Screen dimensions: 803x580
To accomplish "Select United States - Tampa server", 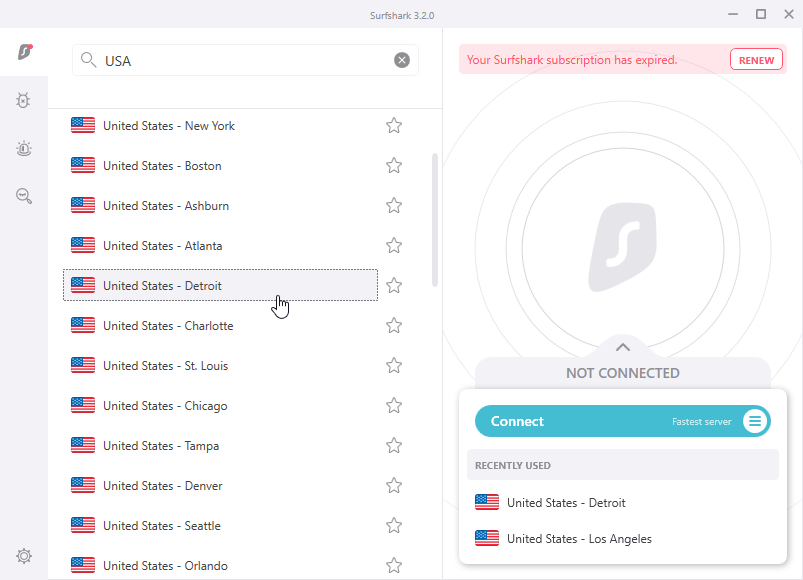I will [221, 445].
